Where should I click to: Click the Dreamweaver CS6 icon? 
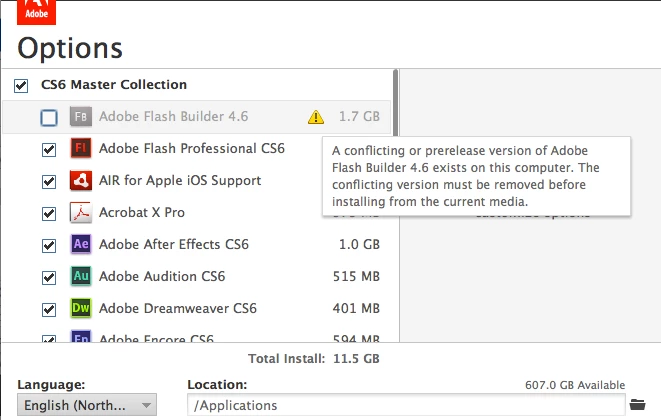pos(81,308)
